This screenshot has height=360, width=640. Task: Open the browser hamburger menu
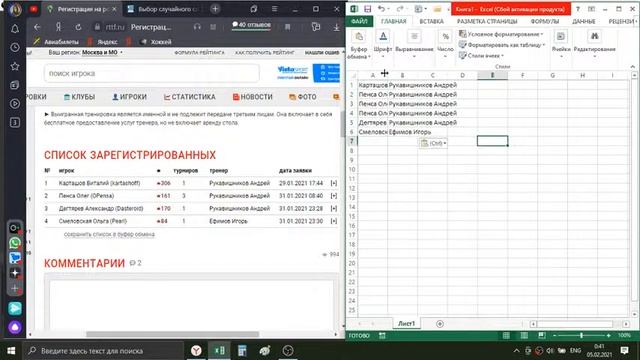[x=274, y=9]
